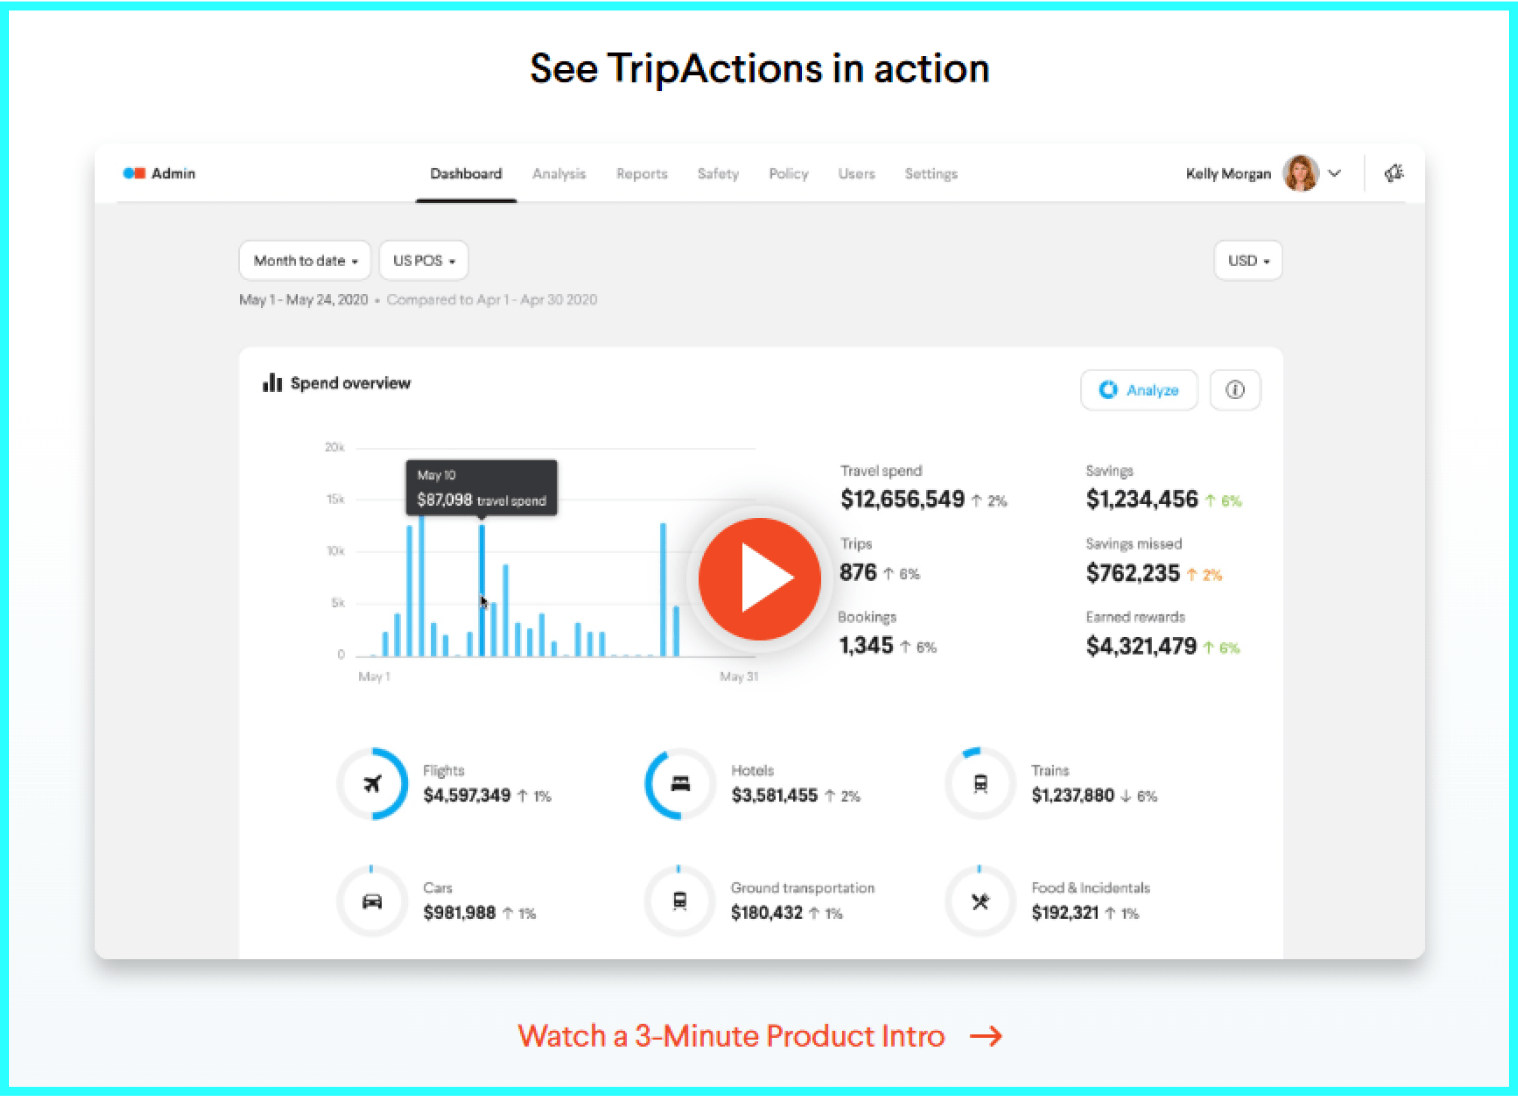Click the Savings missed $762,235 value
The width and height of the screenshot is (1518, 1096).
pos(1133,573)
